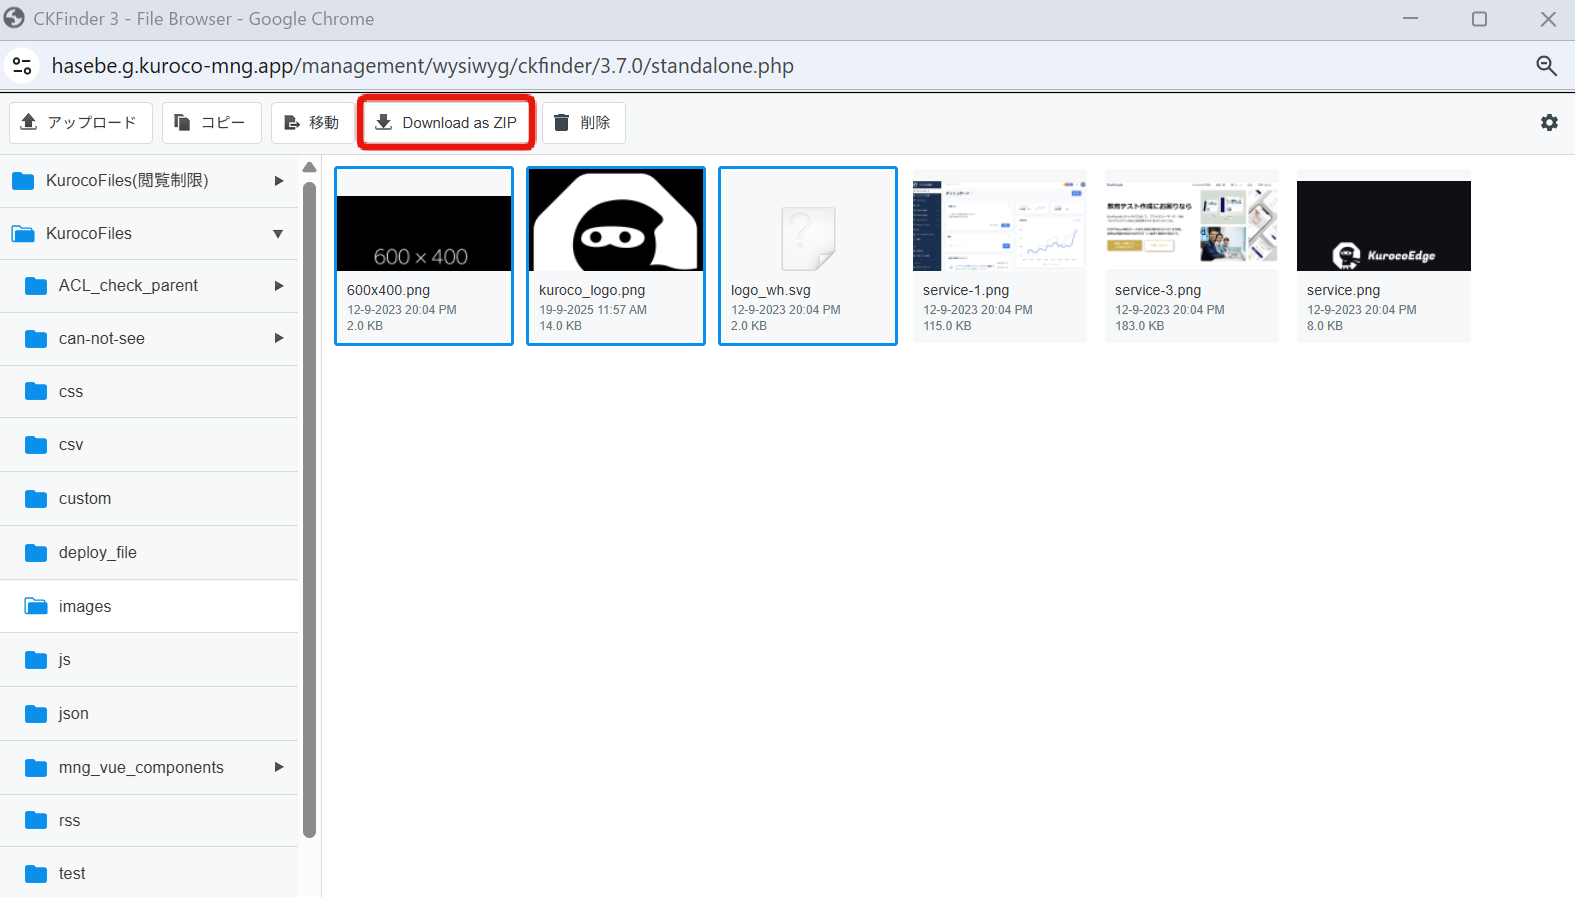Click the js folder icon
Image resolution: width=1575 pixels, height=897 pixels.
[36, 659]
